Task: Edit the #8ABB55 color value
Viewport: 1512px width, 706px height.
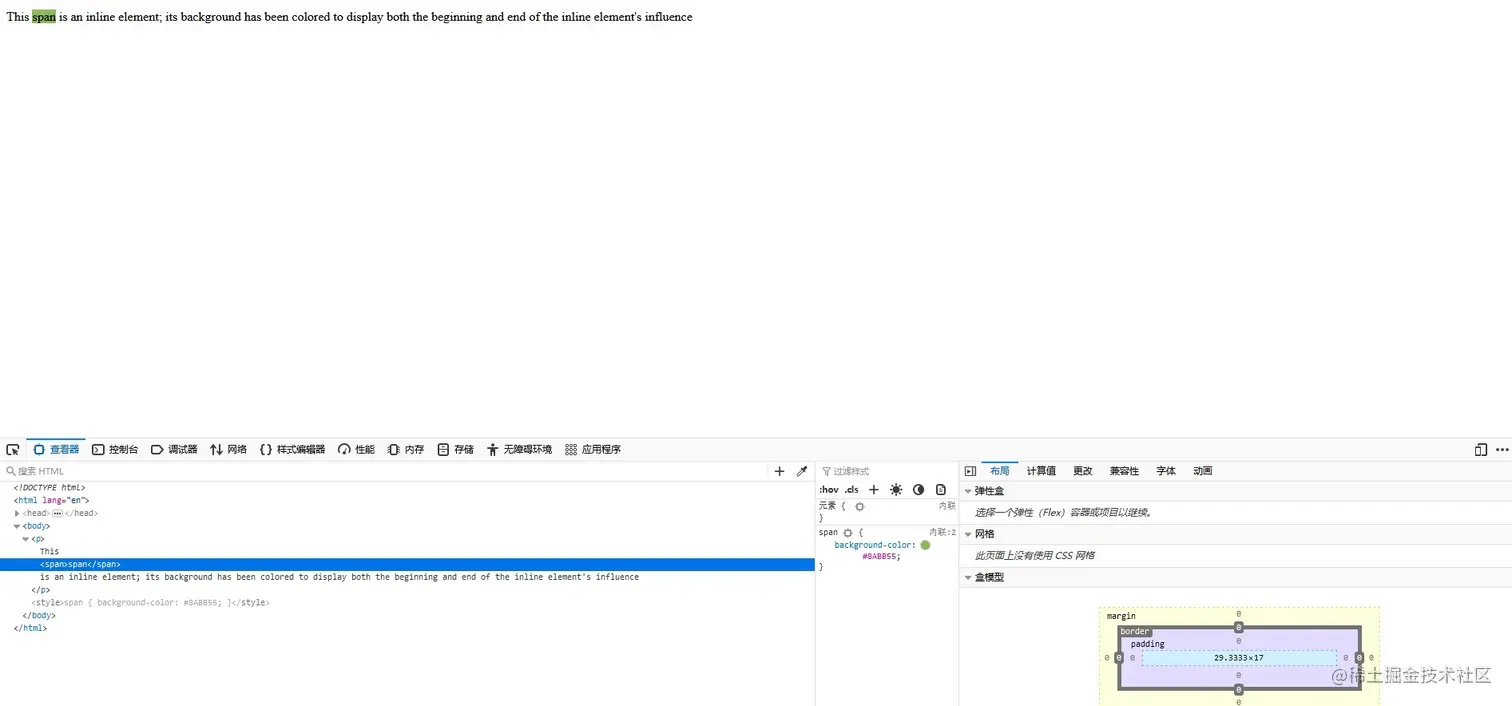Action: click(x=879, y=556)
